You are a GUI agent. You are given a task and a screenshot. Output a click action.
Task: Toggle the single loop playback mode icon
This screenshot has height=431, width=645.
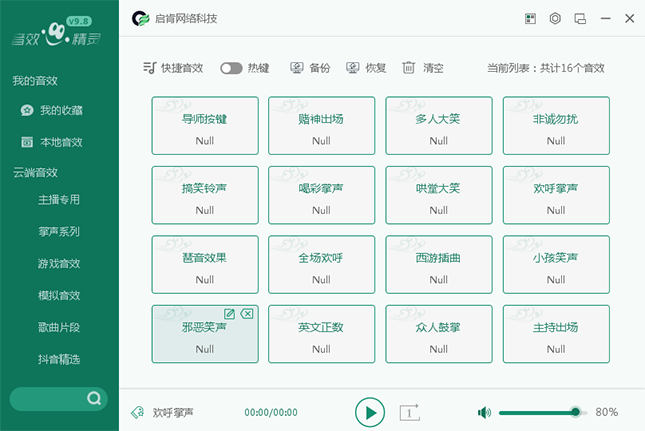pos(409,412)
